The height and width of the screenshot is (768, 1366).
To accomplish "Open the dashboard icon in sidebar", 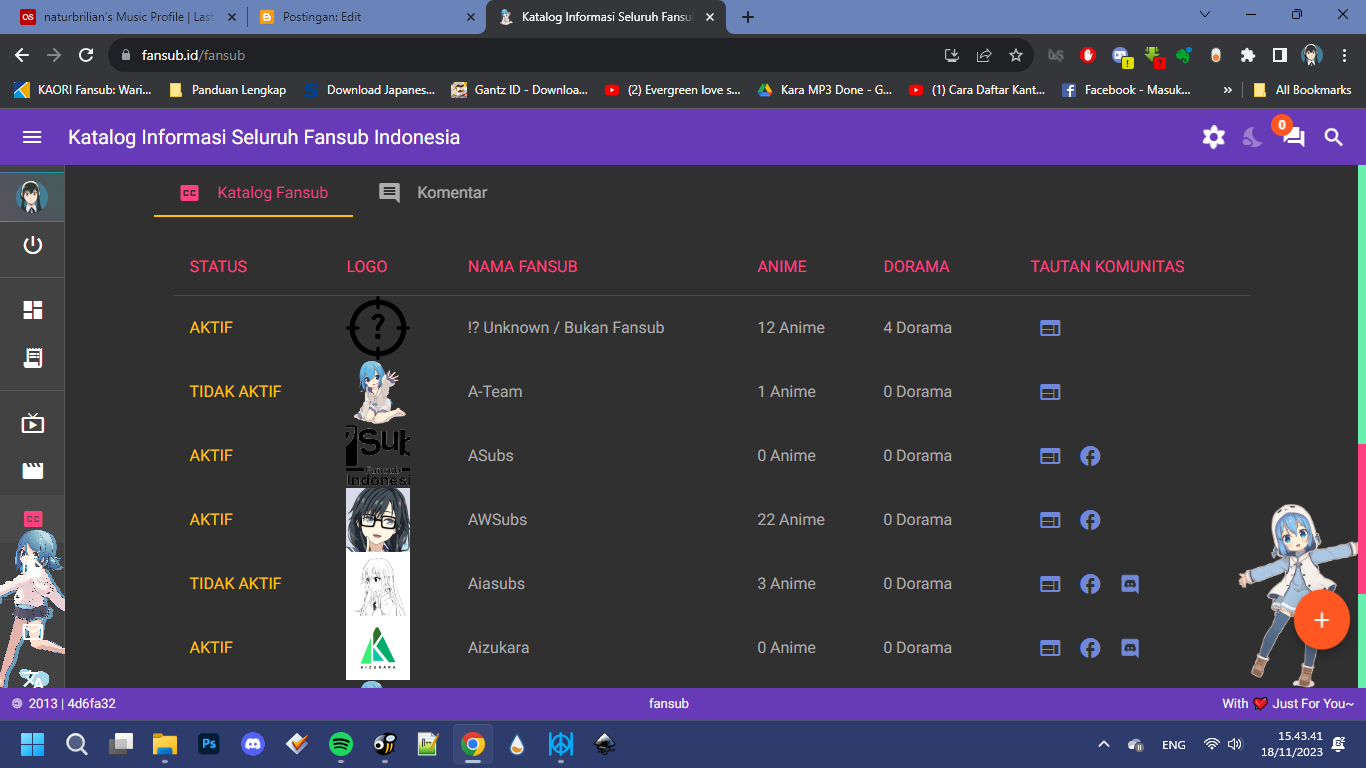I will (x=33, y=310).
